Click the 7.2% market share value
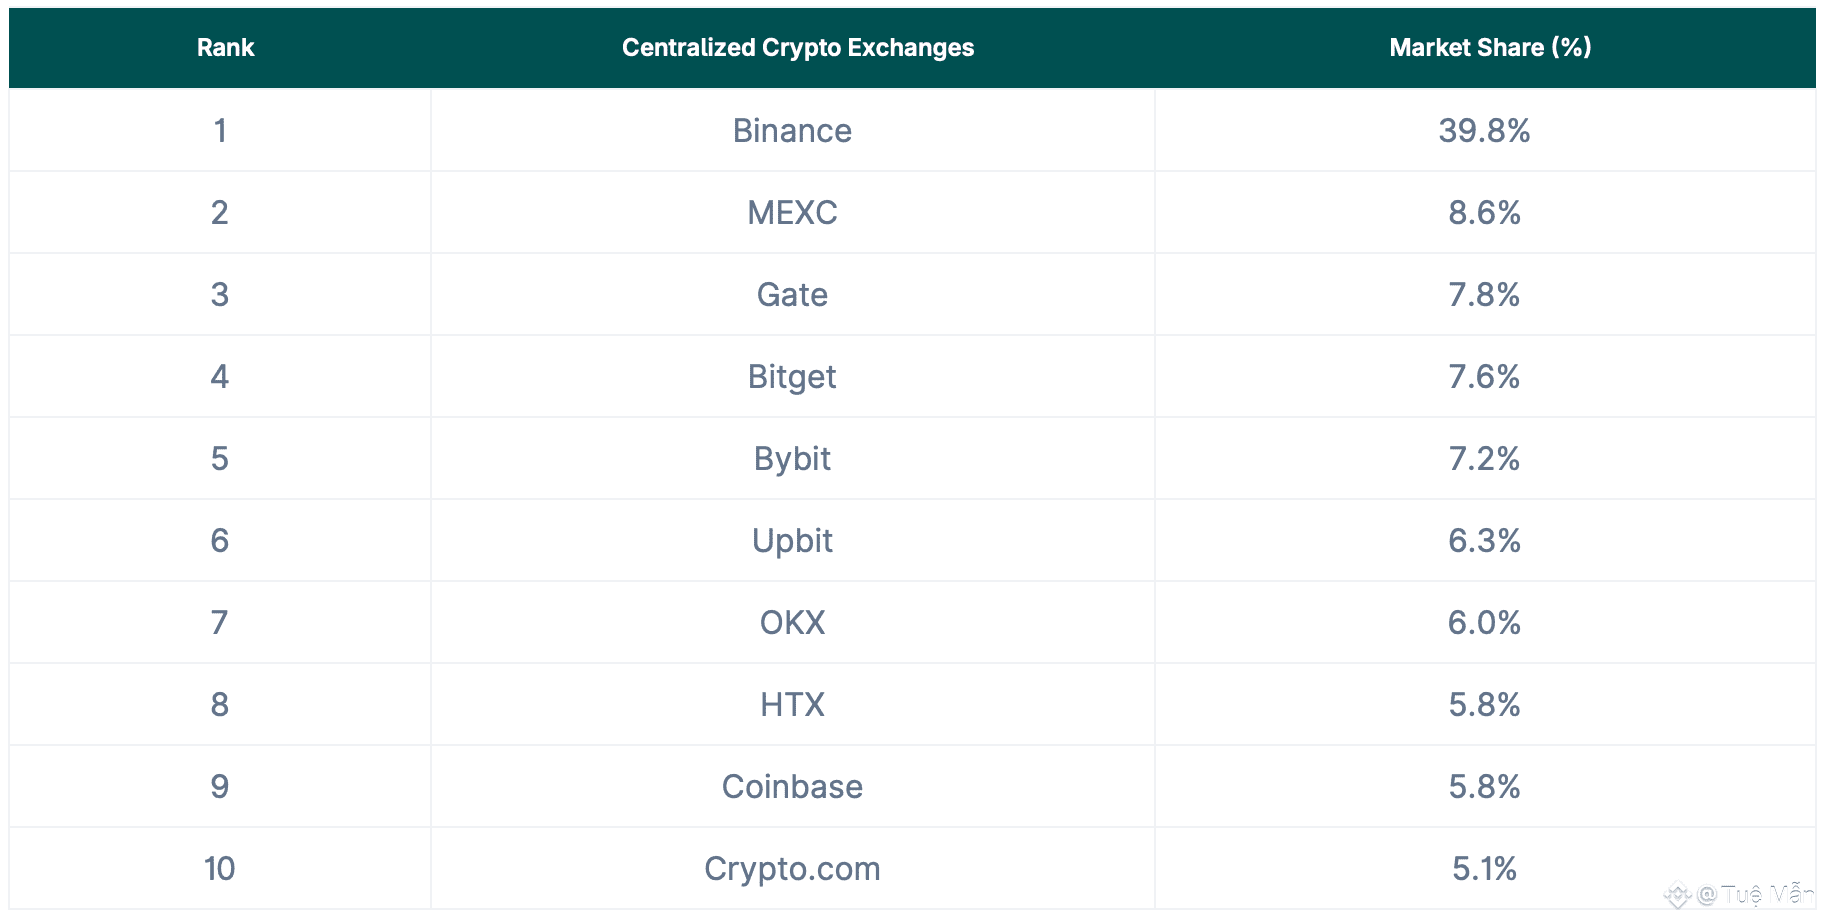The height and width of the screenshot is (920, 1823). tap(1484, 459)
